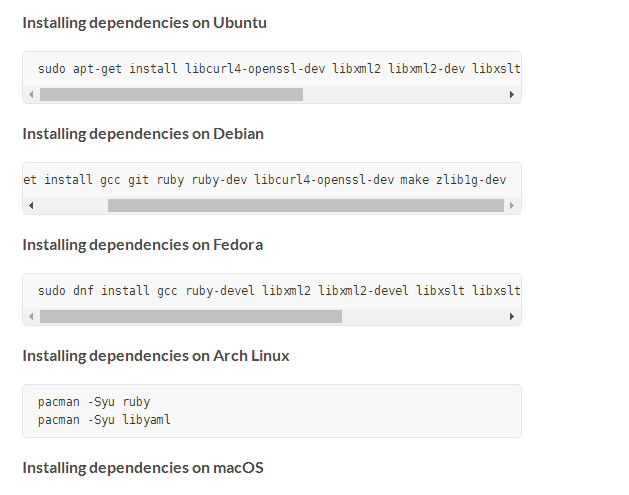Click the 'pacman -Syu libyaml' line
The image size is (629, 495).
pos(104,419)
